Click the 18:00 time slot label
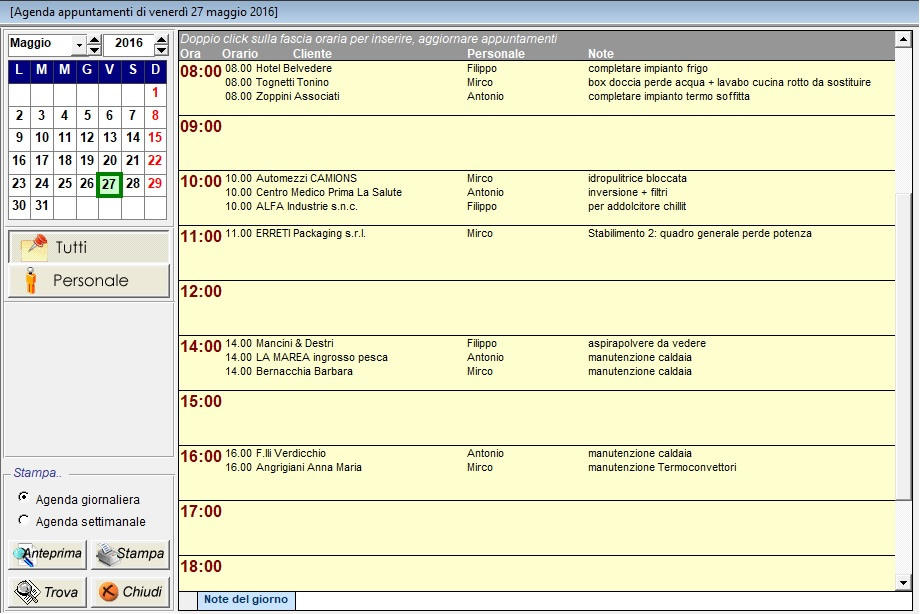Image resolution: width=920 pixels, height=614 pixels. tap(201, 567)
